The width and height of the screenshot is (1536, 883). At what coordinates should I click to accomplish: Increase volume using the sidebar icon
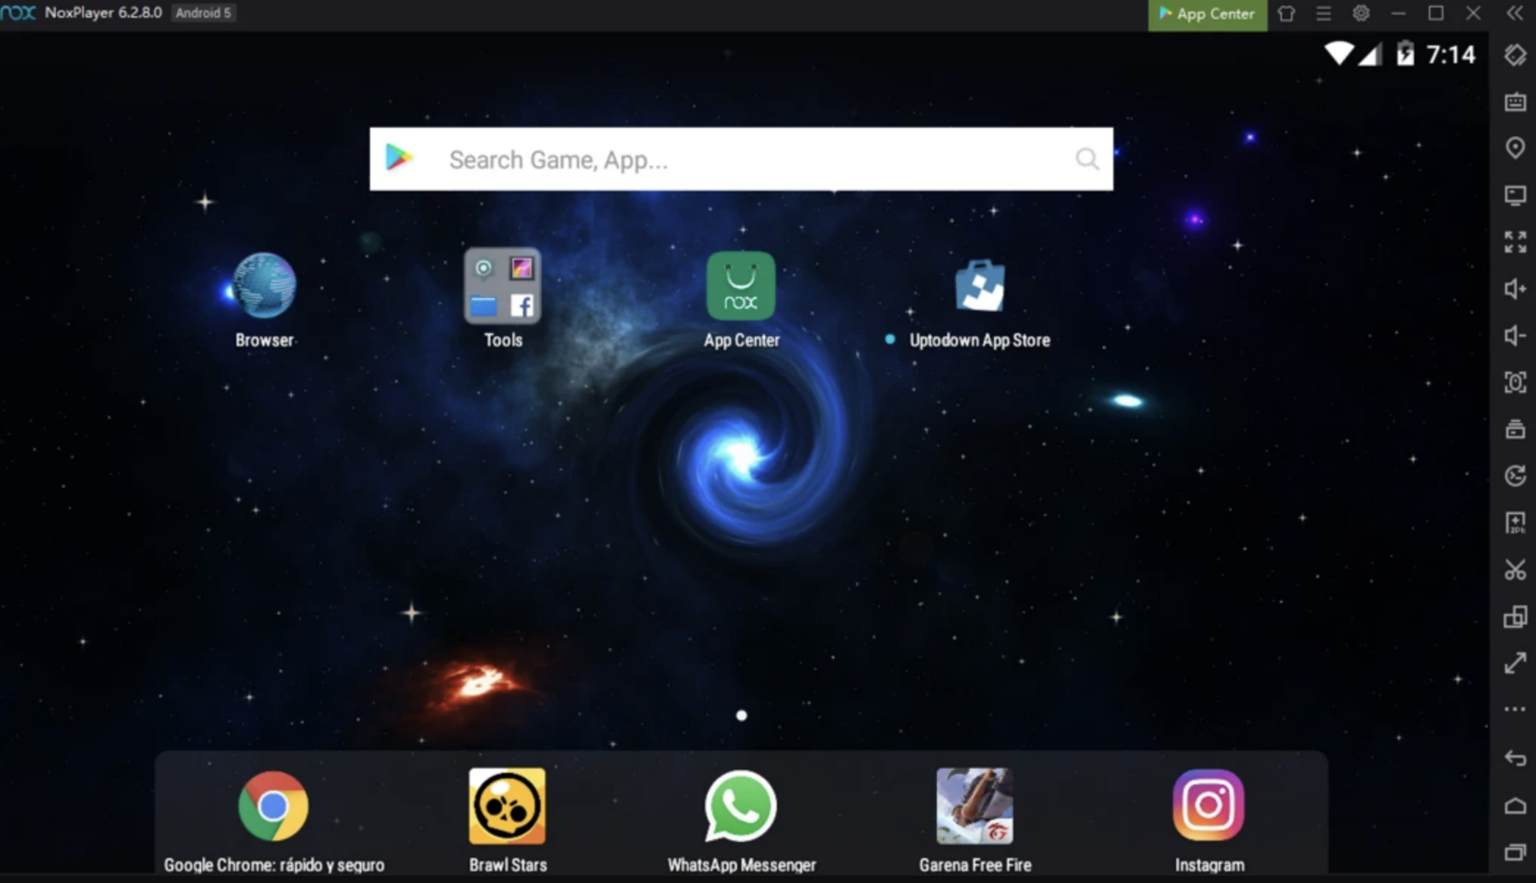pyautogui.click(x=1514, y=288)
